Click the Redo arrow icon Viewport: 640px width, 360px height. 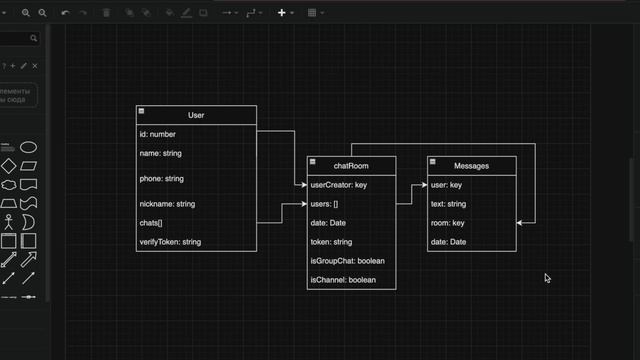pyautogui.click(x=83, y=13)
